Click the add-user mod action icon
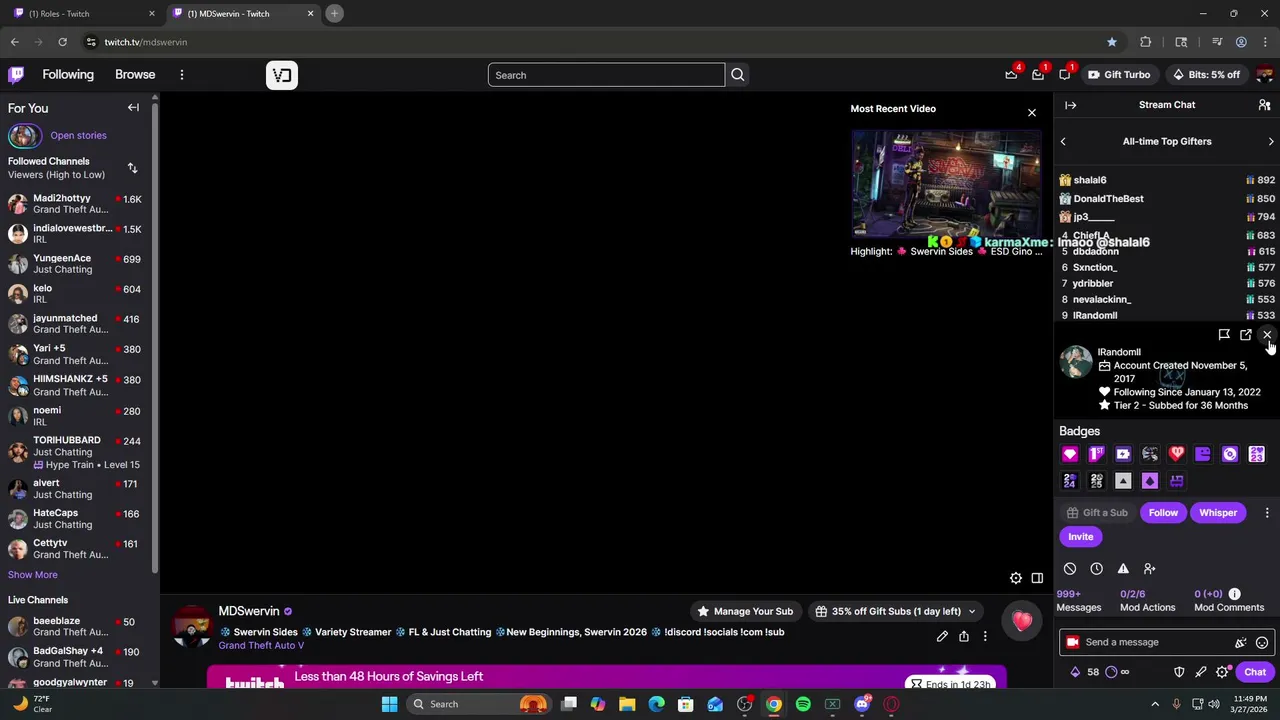 click(1150, 569)
